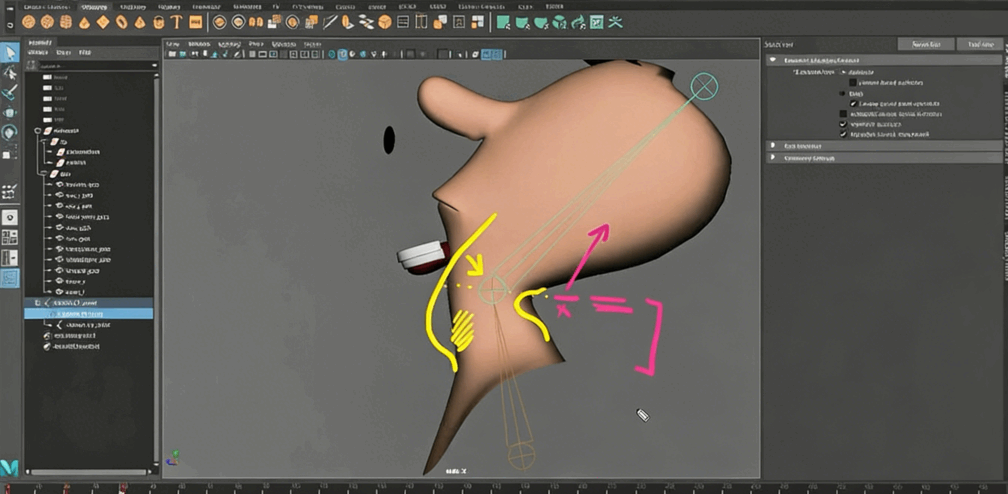1008x494 pixels.
Task: Select the second radio button in Tool Settings
Action: click(843, 93)
